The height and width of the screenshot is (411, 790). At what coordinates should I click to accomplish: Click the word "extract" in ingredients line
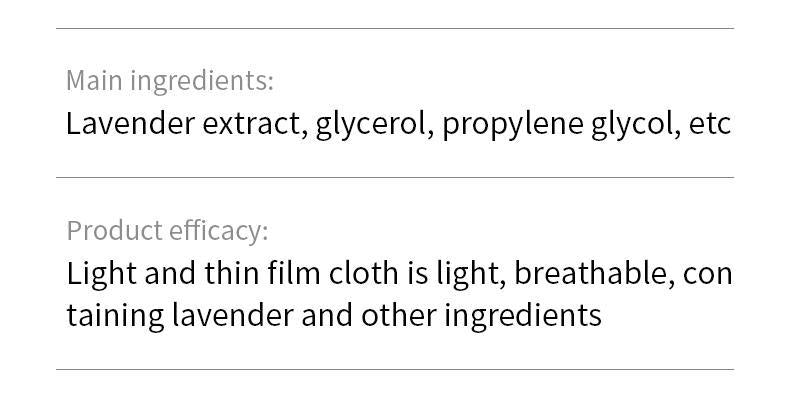click(x=256, y=124)
